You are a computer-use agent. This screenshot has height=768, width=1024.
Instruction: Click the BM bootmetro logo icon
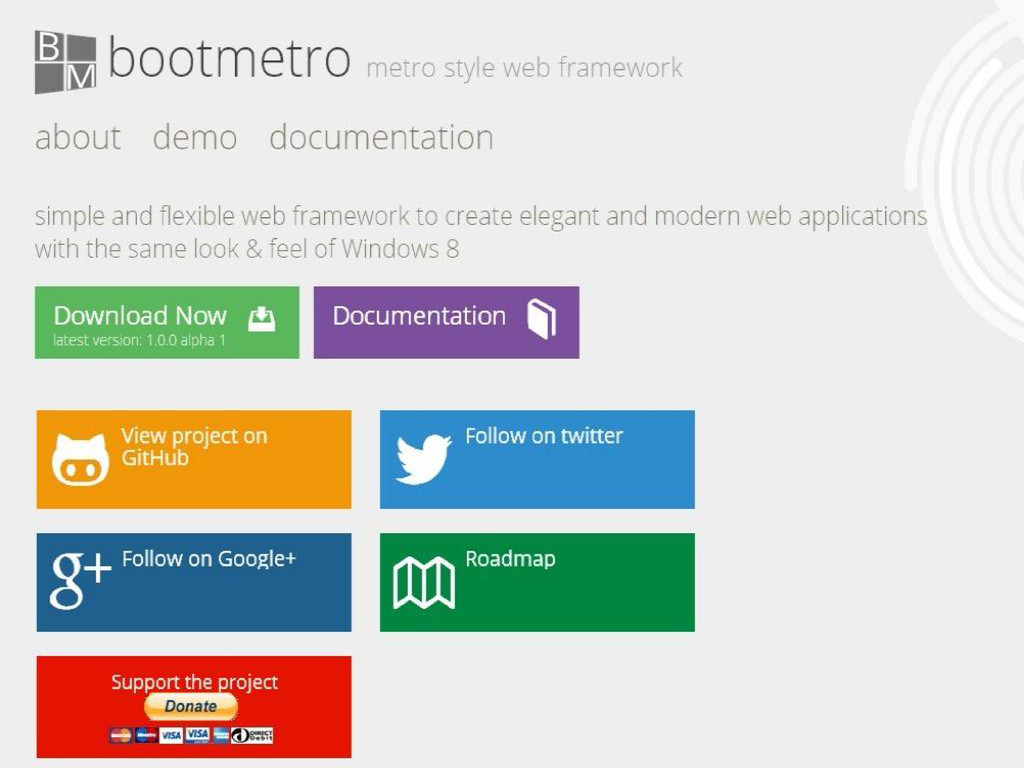[65, 61]
